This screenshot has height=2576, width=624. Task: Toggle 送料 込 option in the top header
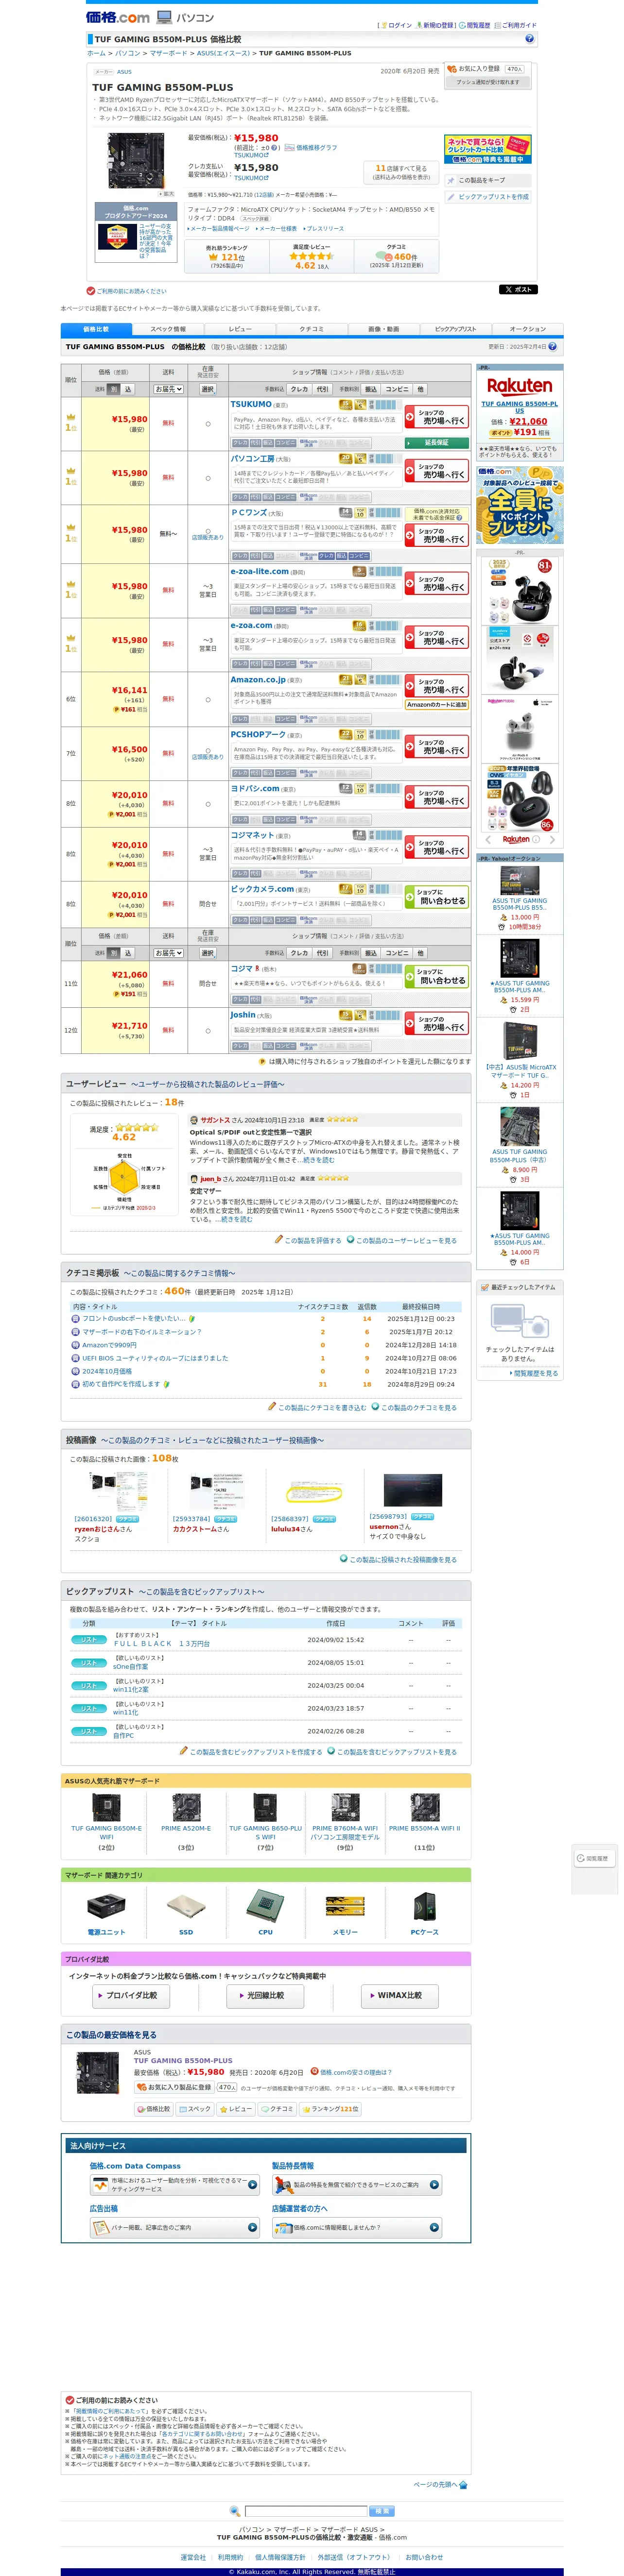point(127,389)
